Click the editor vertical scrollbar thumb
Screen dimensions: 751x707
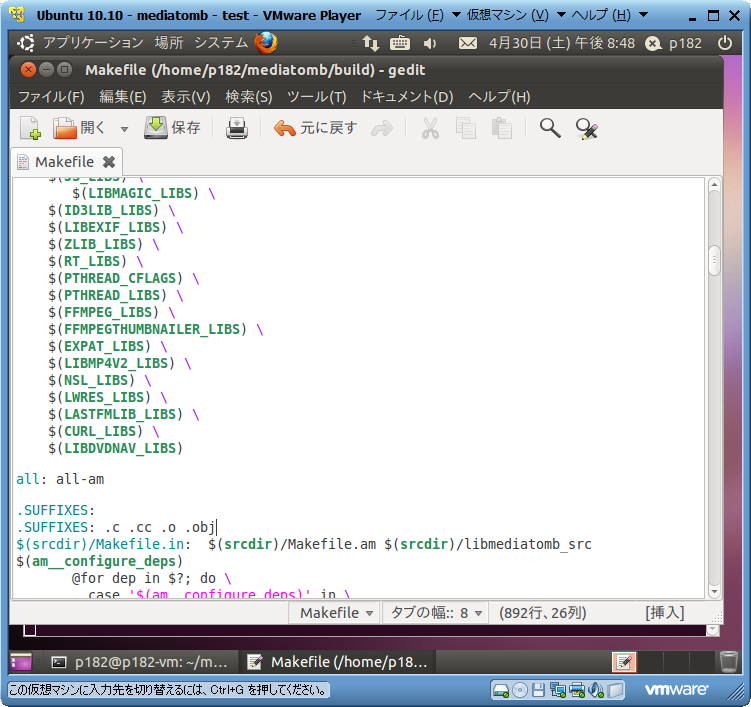coord(714,260)
